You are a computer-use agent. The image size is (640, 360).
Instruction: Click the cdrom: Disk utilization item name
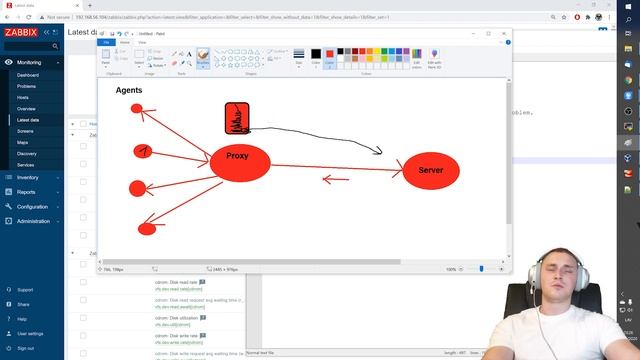[x=176, y=318]
